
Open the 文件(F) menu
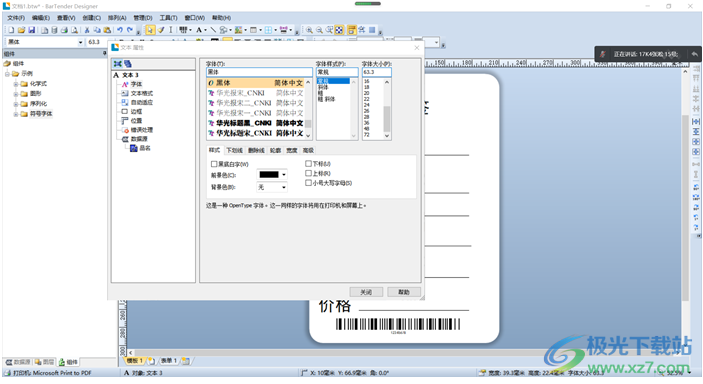click(16, 18)
